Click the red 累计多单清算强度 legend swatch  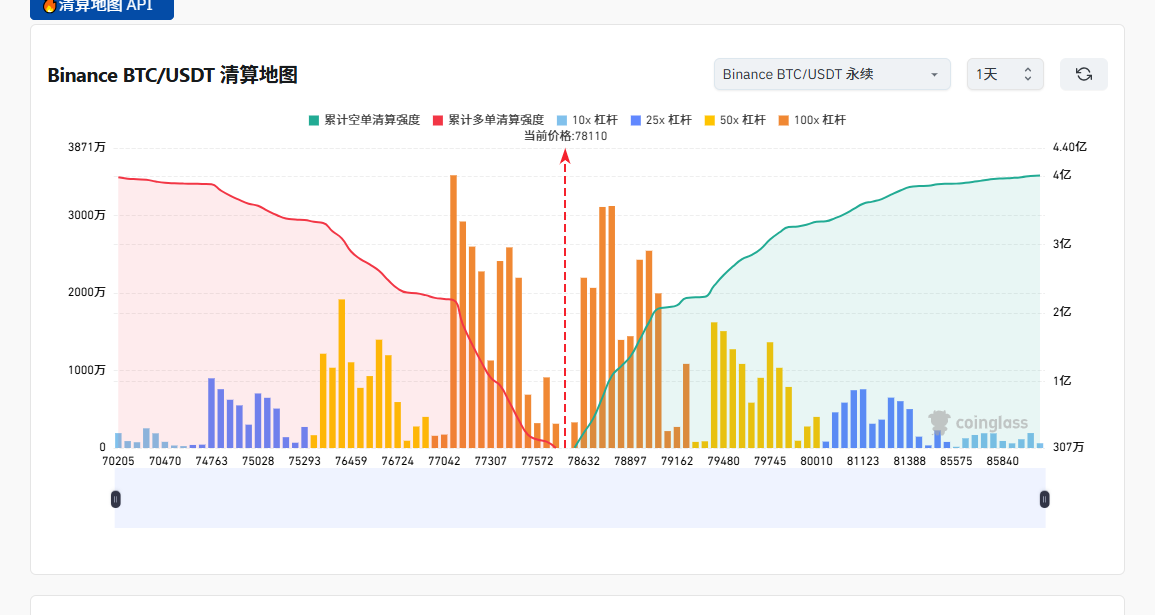coord(438,120)
